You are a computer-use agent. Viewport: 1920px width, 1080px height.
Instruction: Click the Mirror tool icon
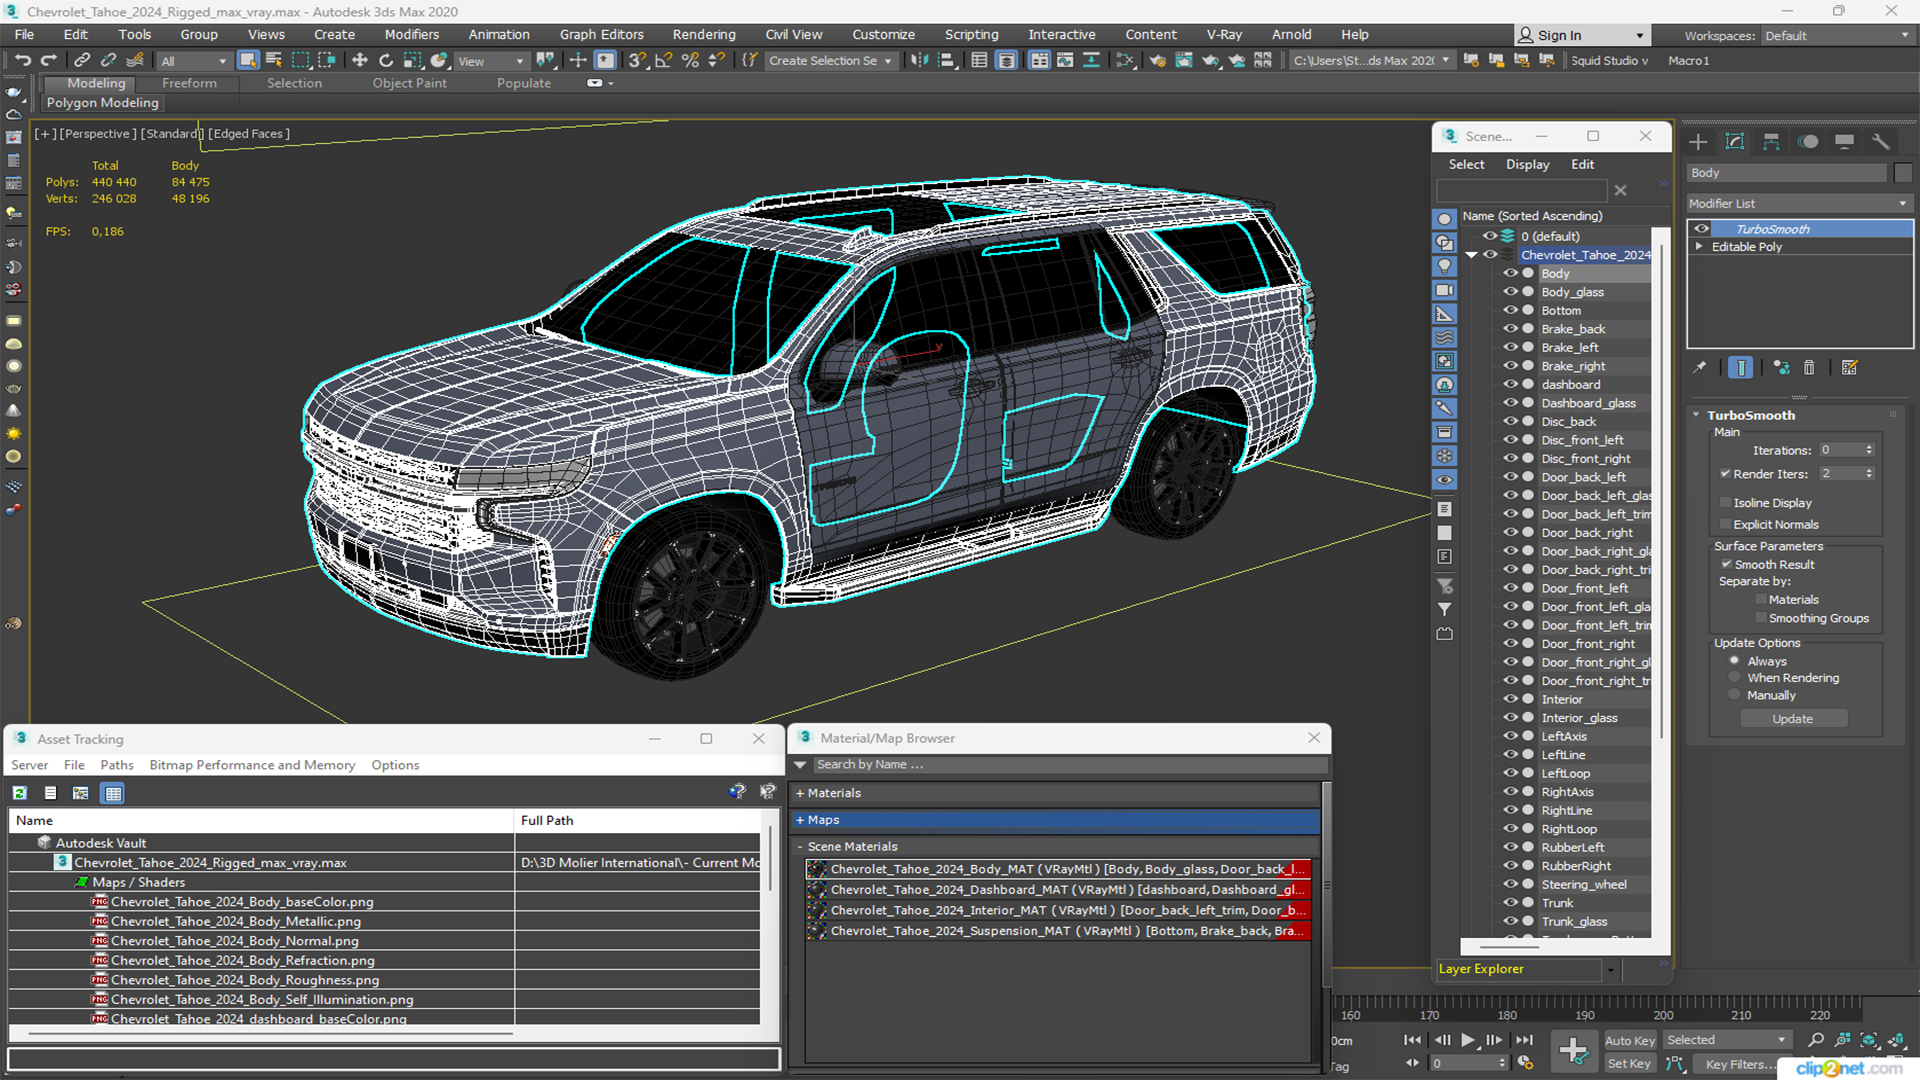tap(919, 61)
